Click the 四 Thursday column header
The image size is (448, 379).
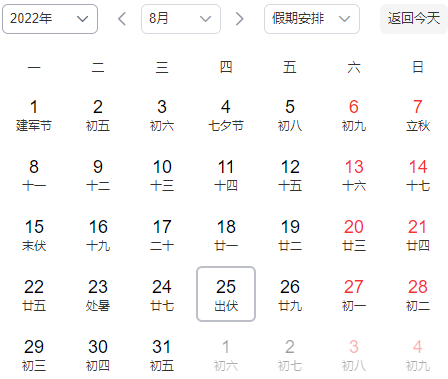pos(226,67)
